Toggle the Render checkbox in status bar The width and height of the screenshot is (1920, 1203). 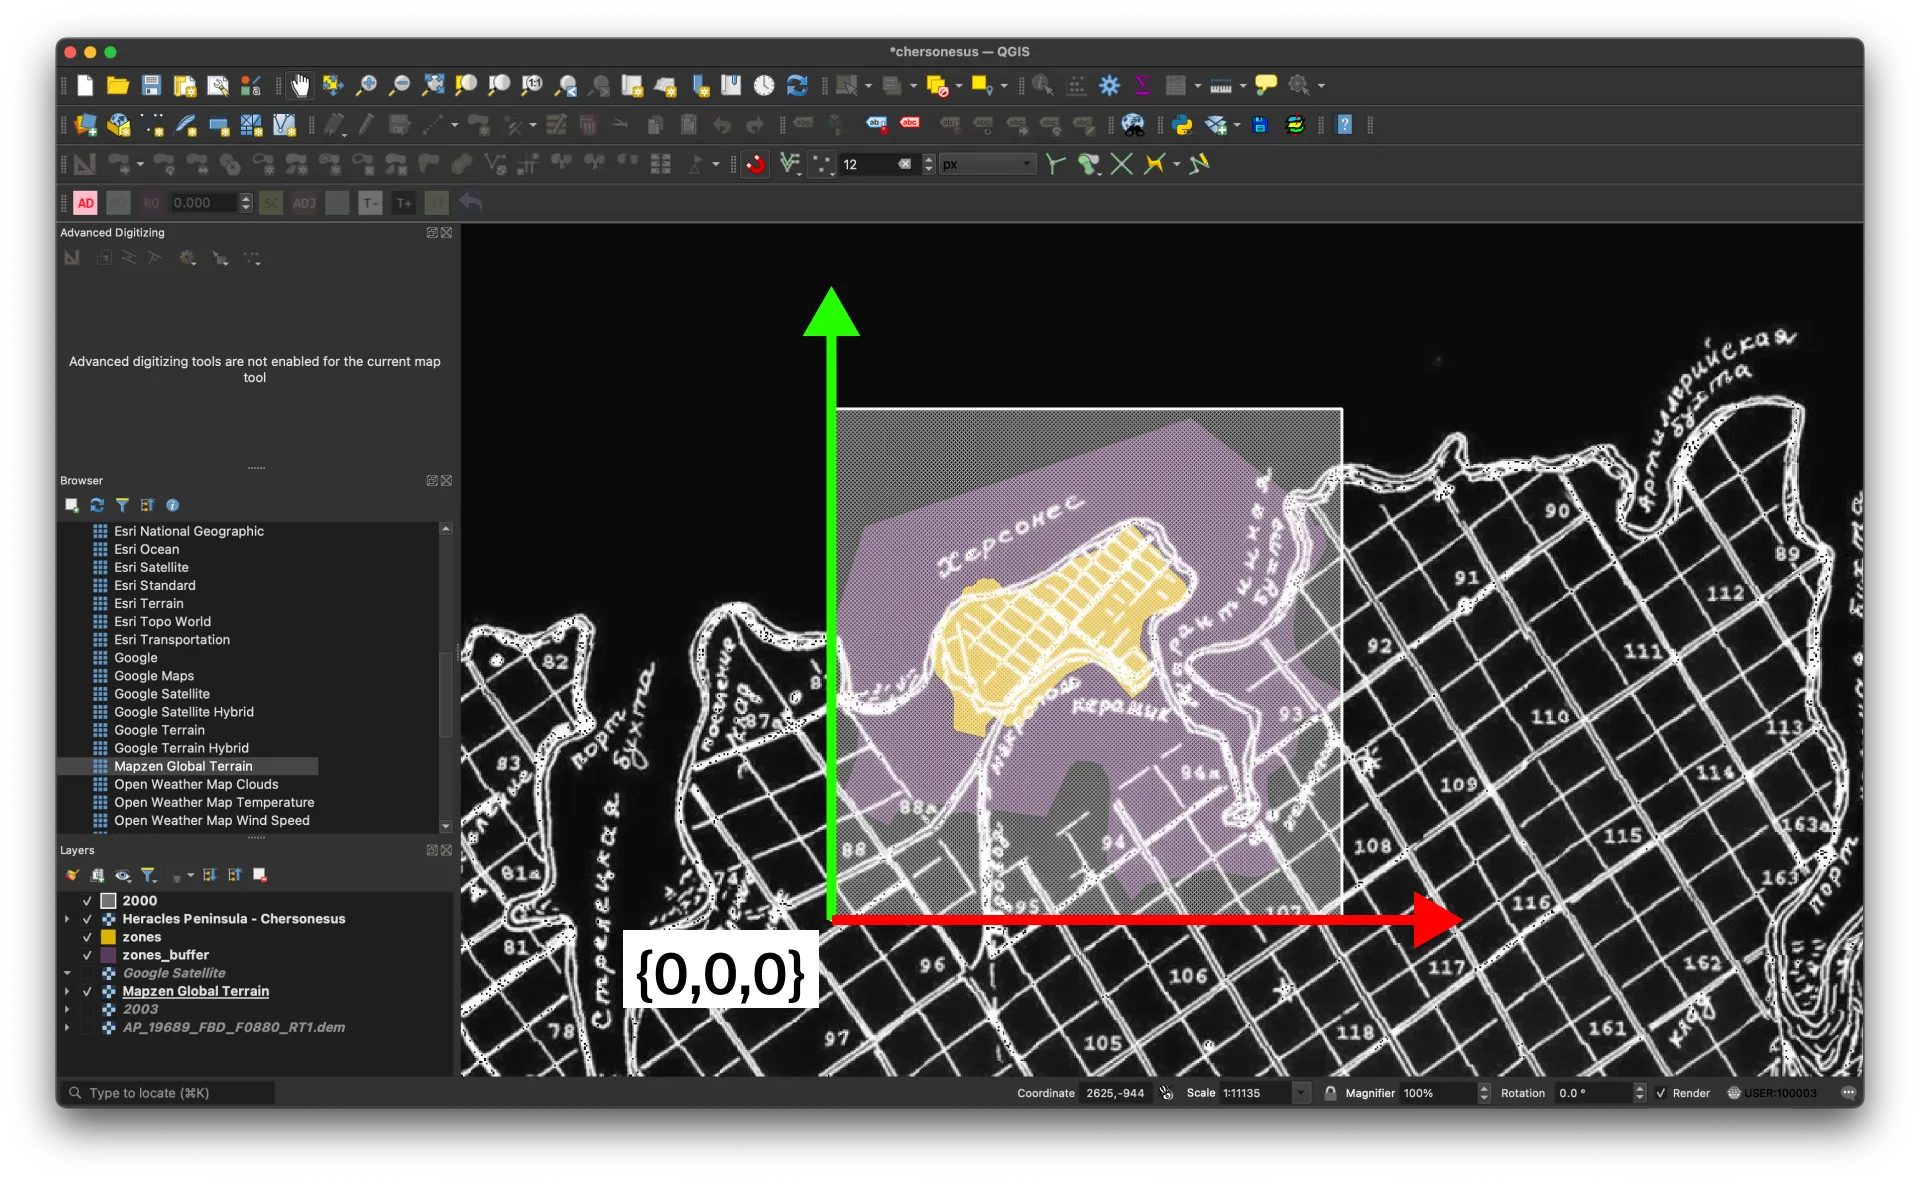tap(1661, 1093)
